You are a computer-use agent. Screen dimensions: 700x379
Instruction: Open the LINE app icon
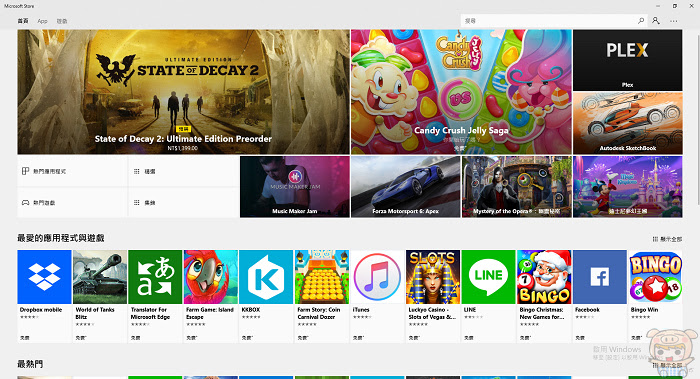click(488, 277)
